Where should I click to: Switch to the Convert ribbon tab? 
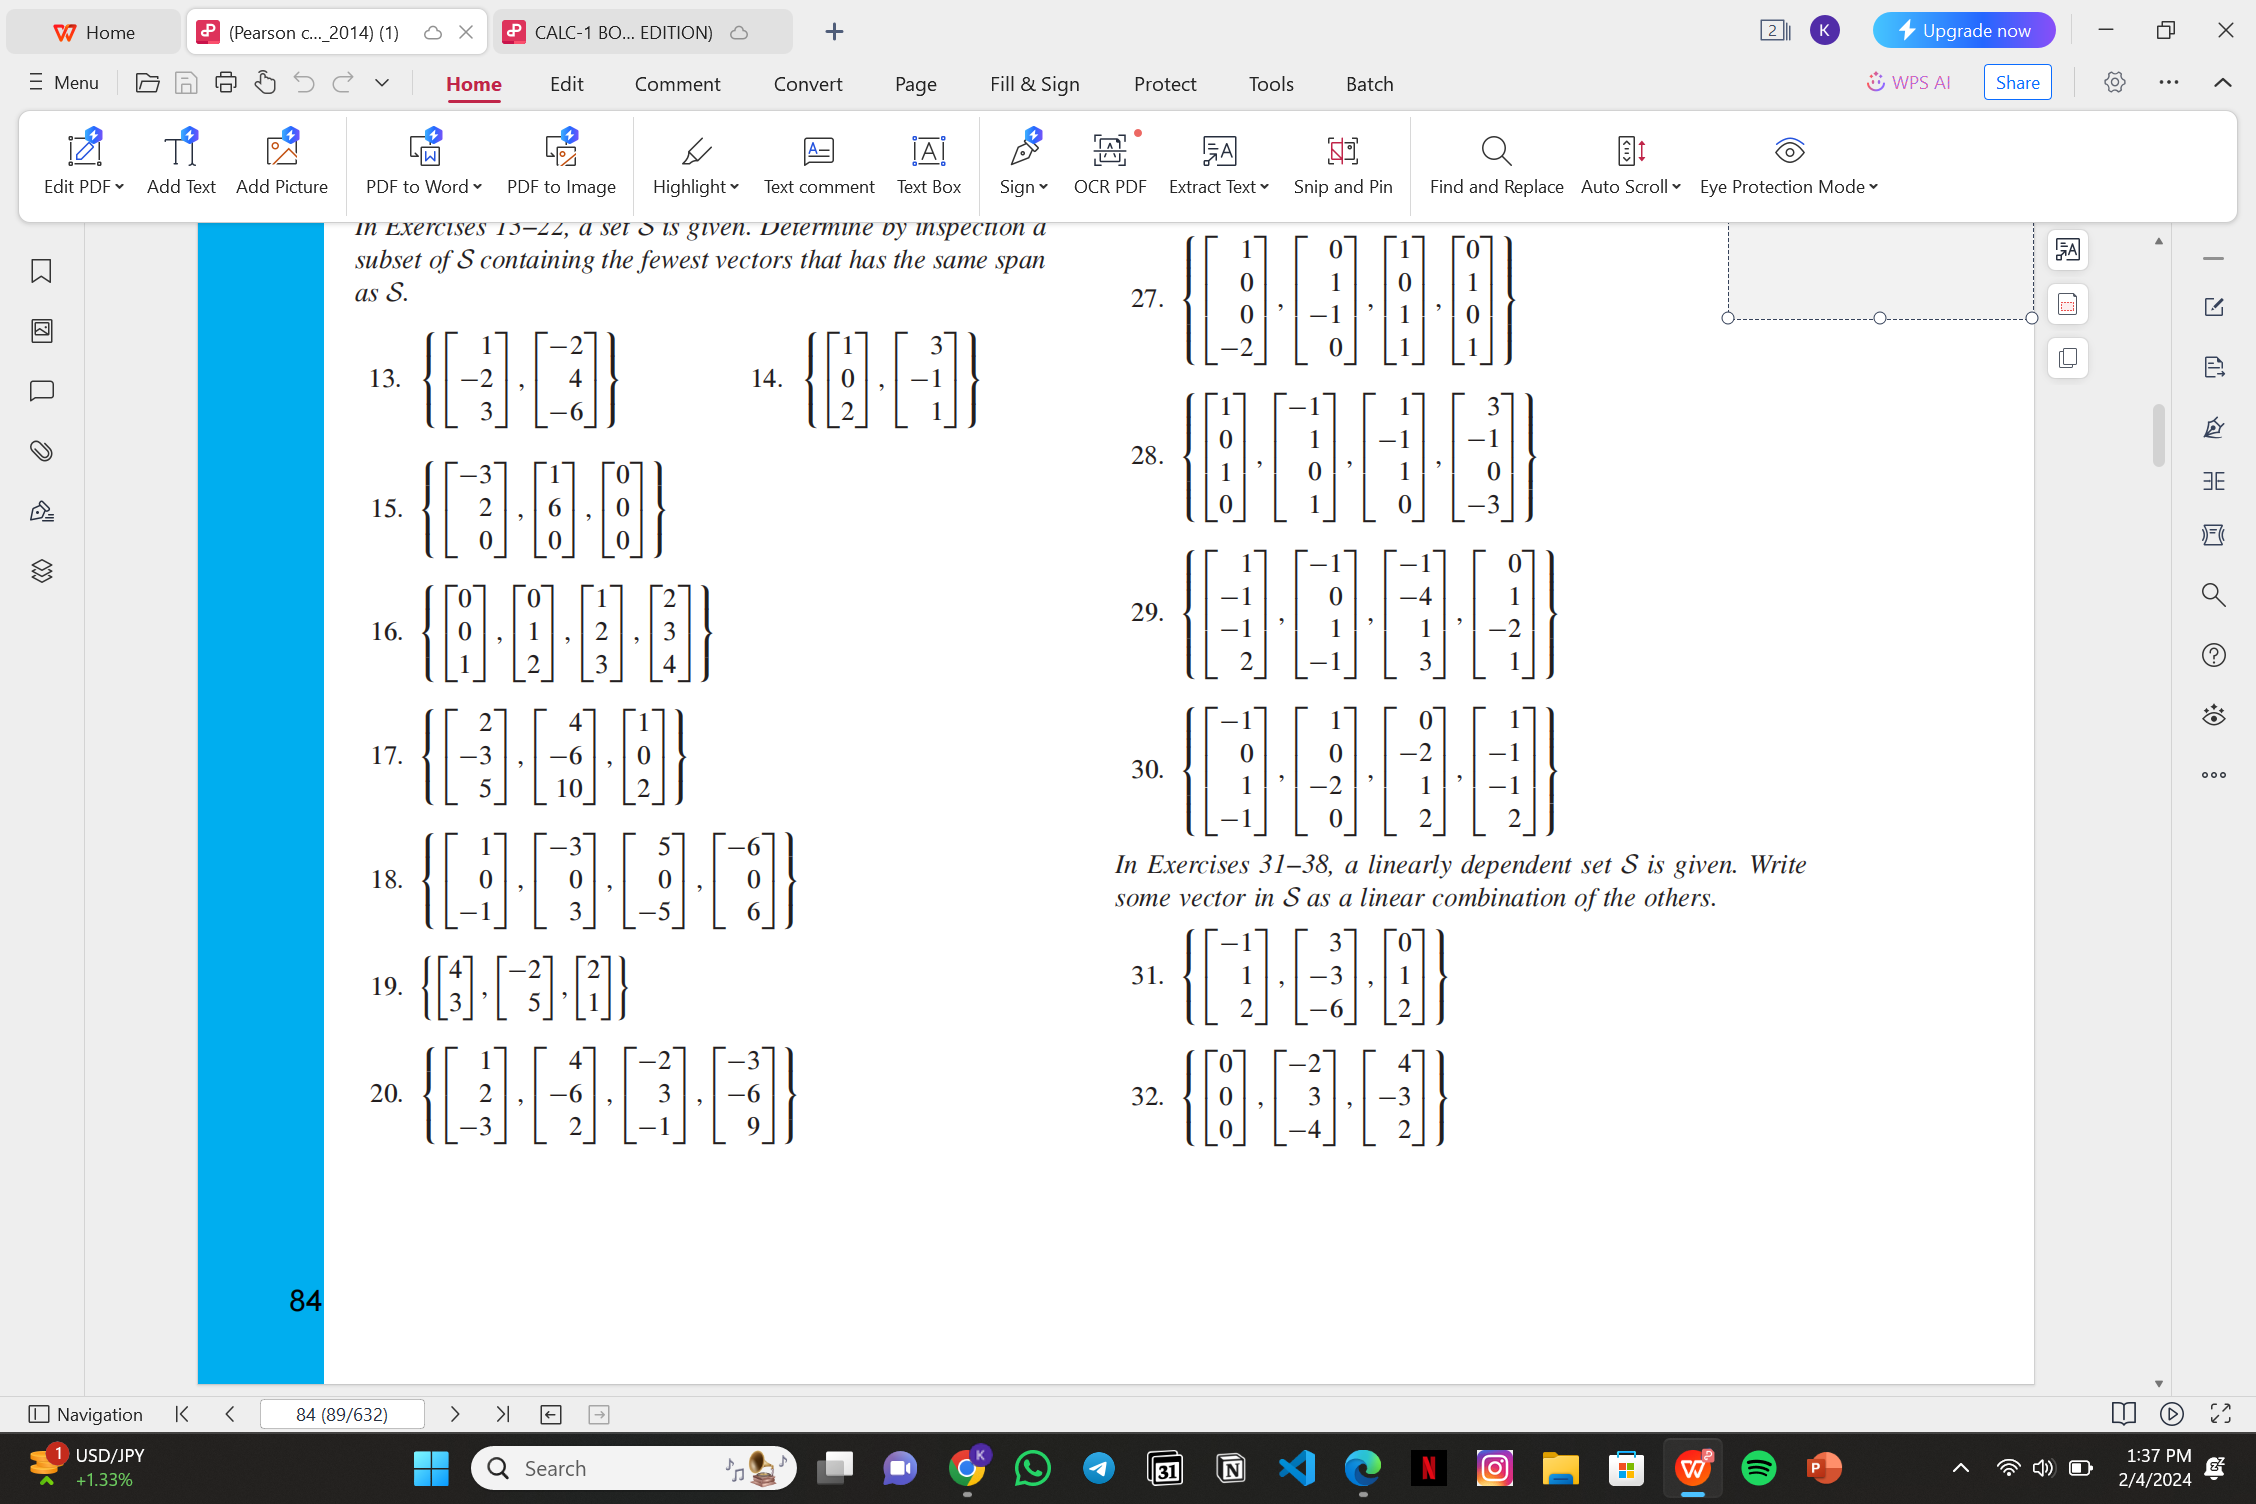(x=808, y=84)
